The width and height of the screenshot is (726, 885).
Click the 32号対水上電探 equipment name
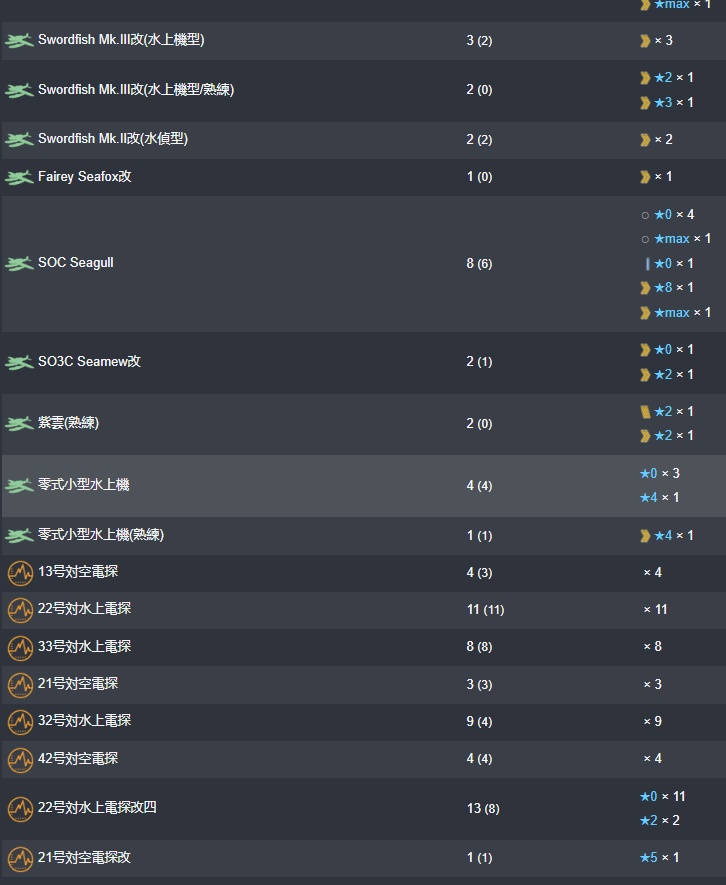[x=84, y=721]
